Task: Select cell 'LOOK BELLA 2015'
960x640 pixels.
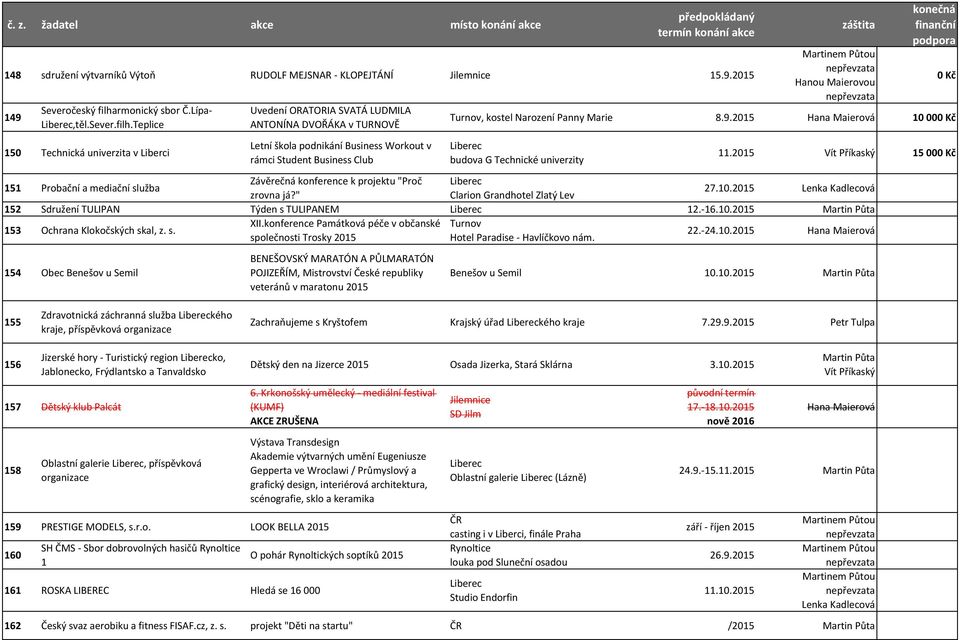Action: tap(289, 527)
